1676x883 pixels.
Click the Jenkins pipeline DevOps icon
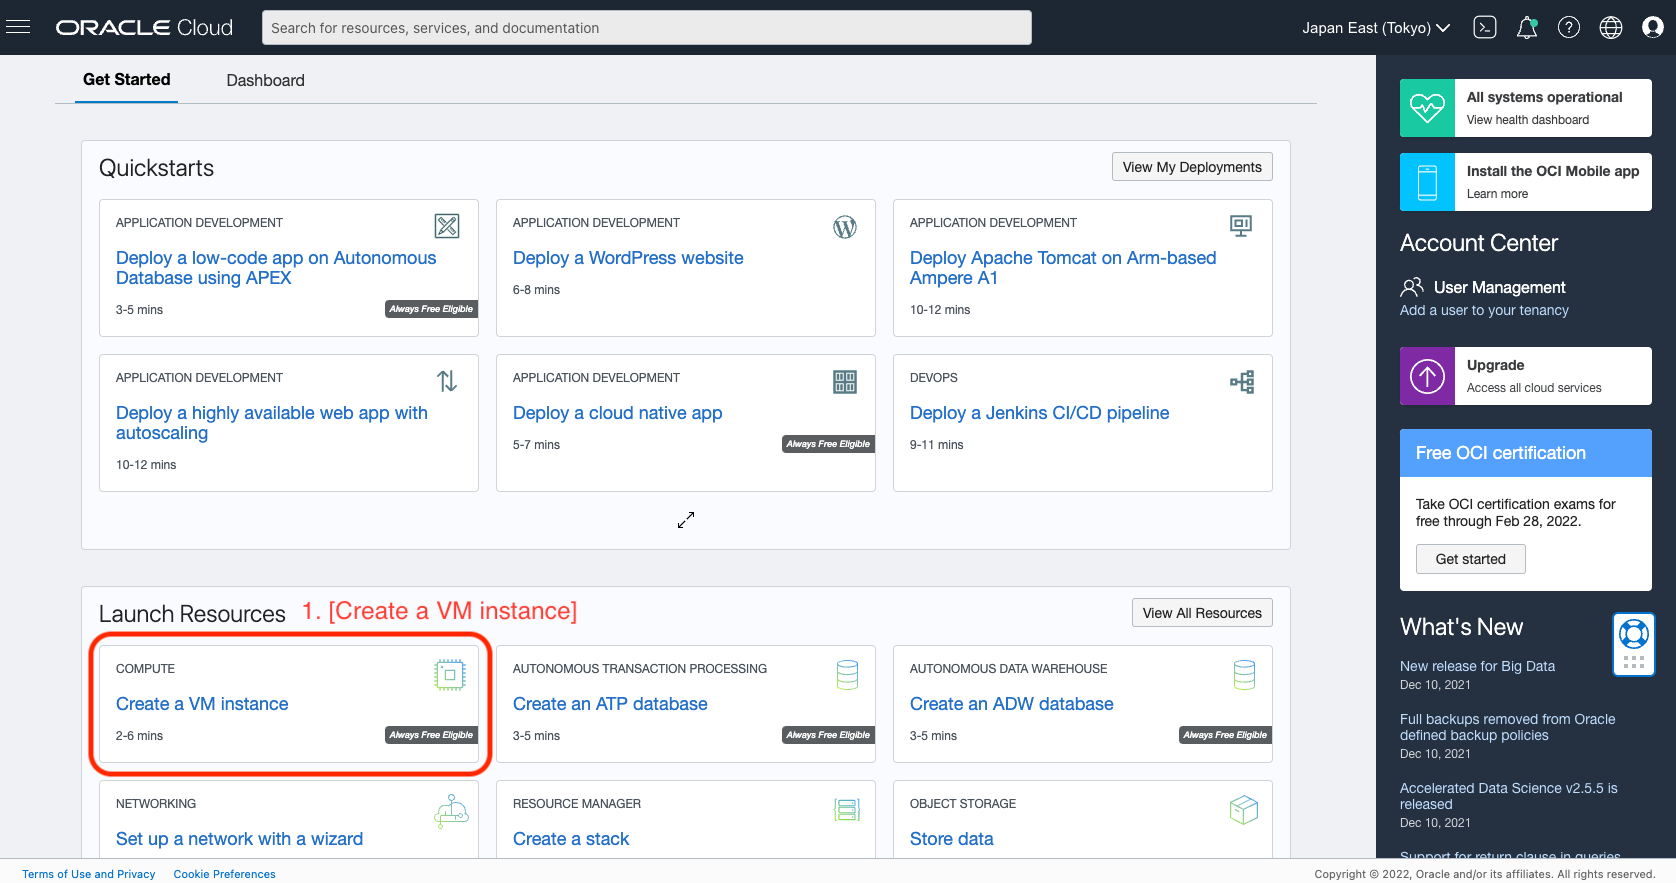[x=1242, y=381]
